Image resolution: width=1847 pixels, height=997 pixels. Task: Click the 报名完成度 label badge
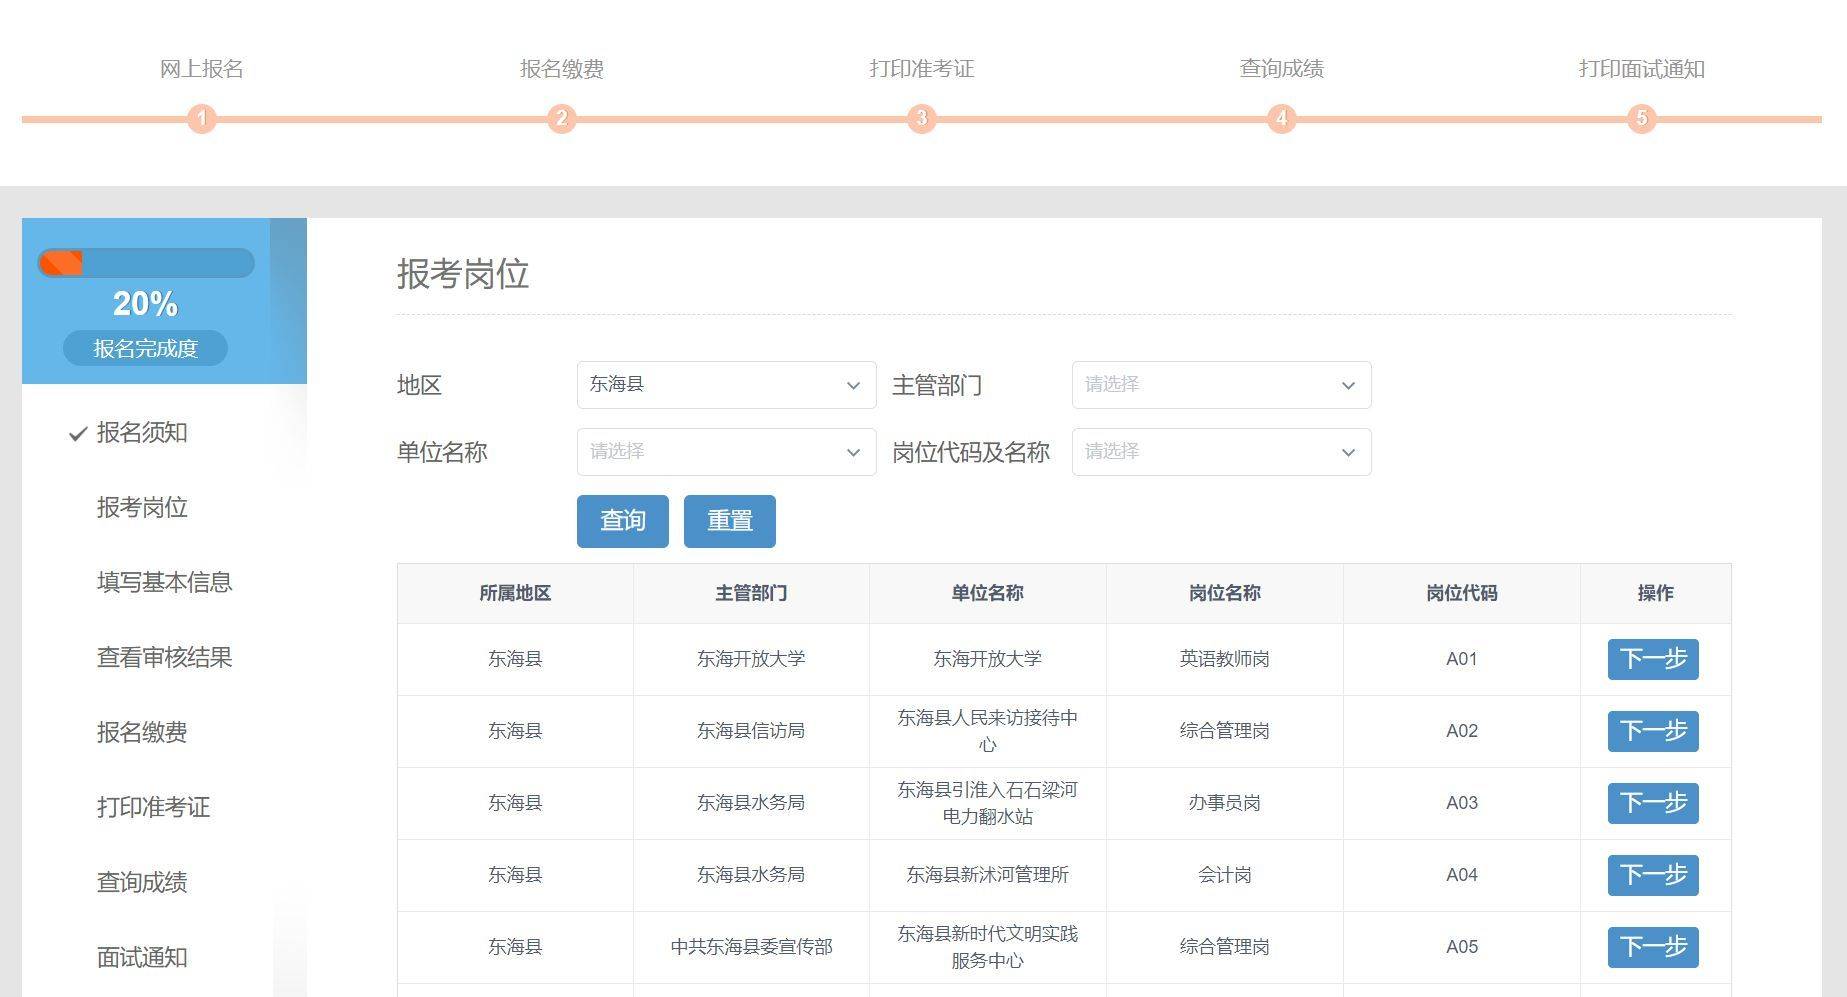(x=146, y=349)
